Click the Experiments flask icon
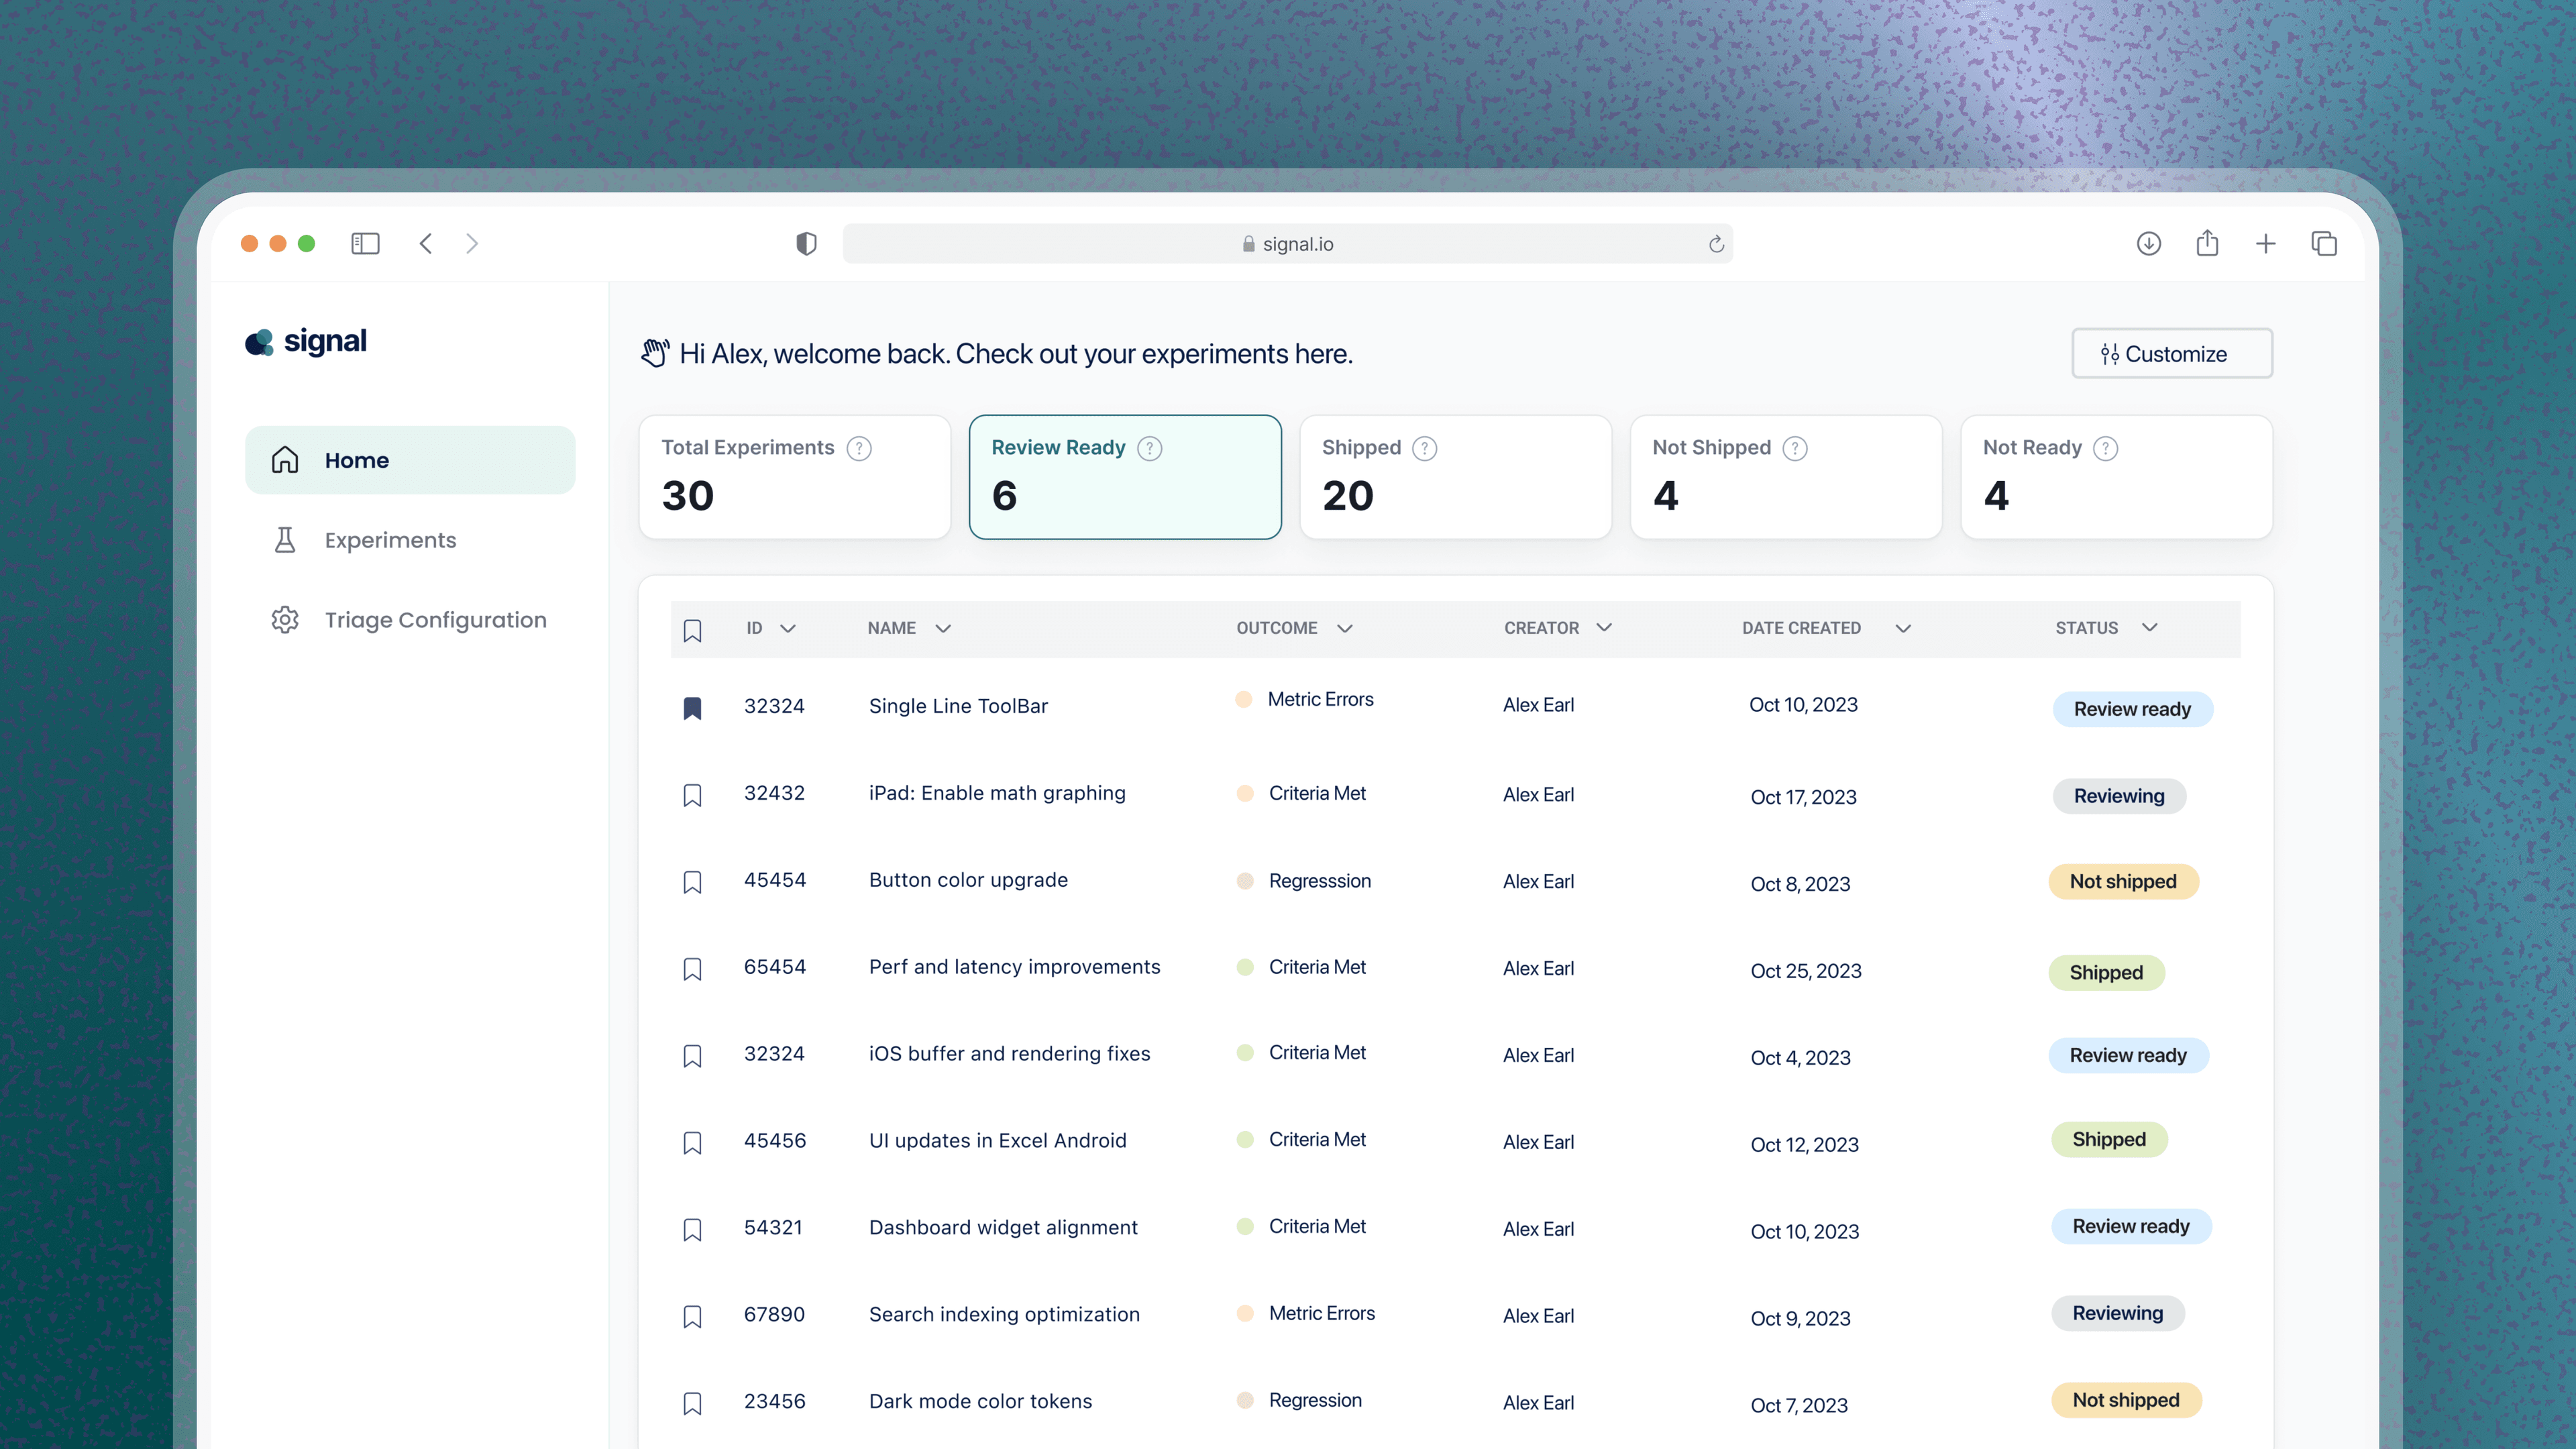Screen dimensions: 2576x1449 point(285,540)
